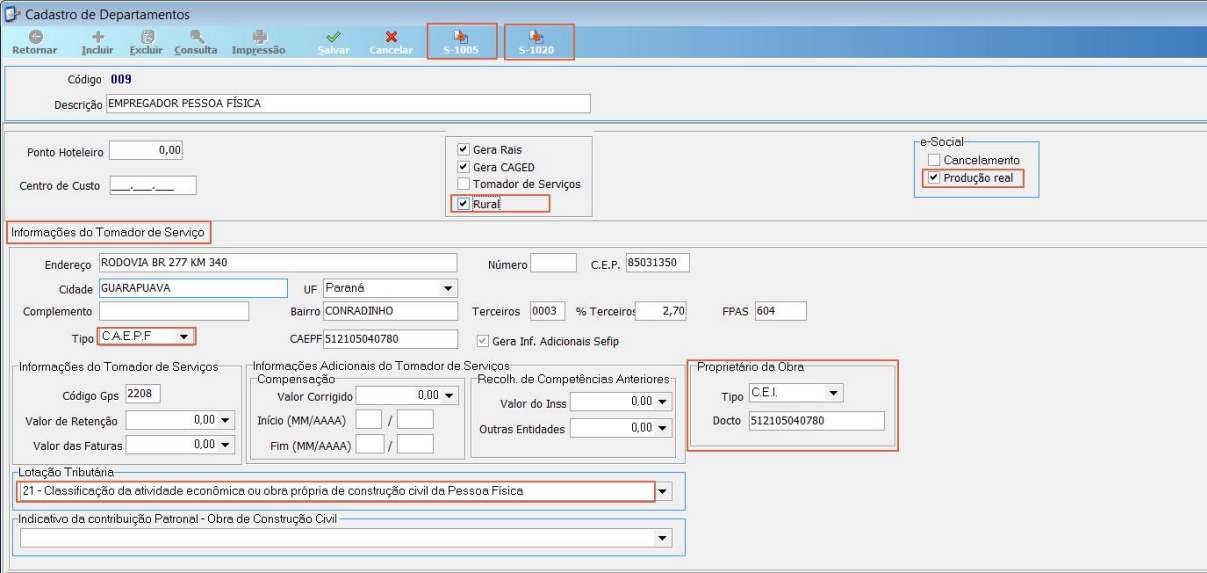Click the Cidade GUARAPUAVA field
Image resolution: width=1207 pixels, height=573 pixels.
[193, 288]
